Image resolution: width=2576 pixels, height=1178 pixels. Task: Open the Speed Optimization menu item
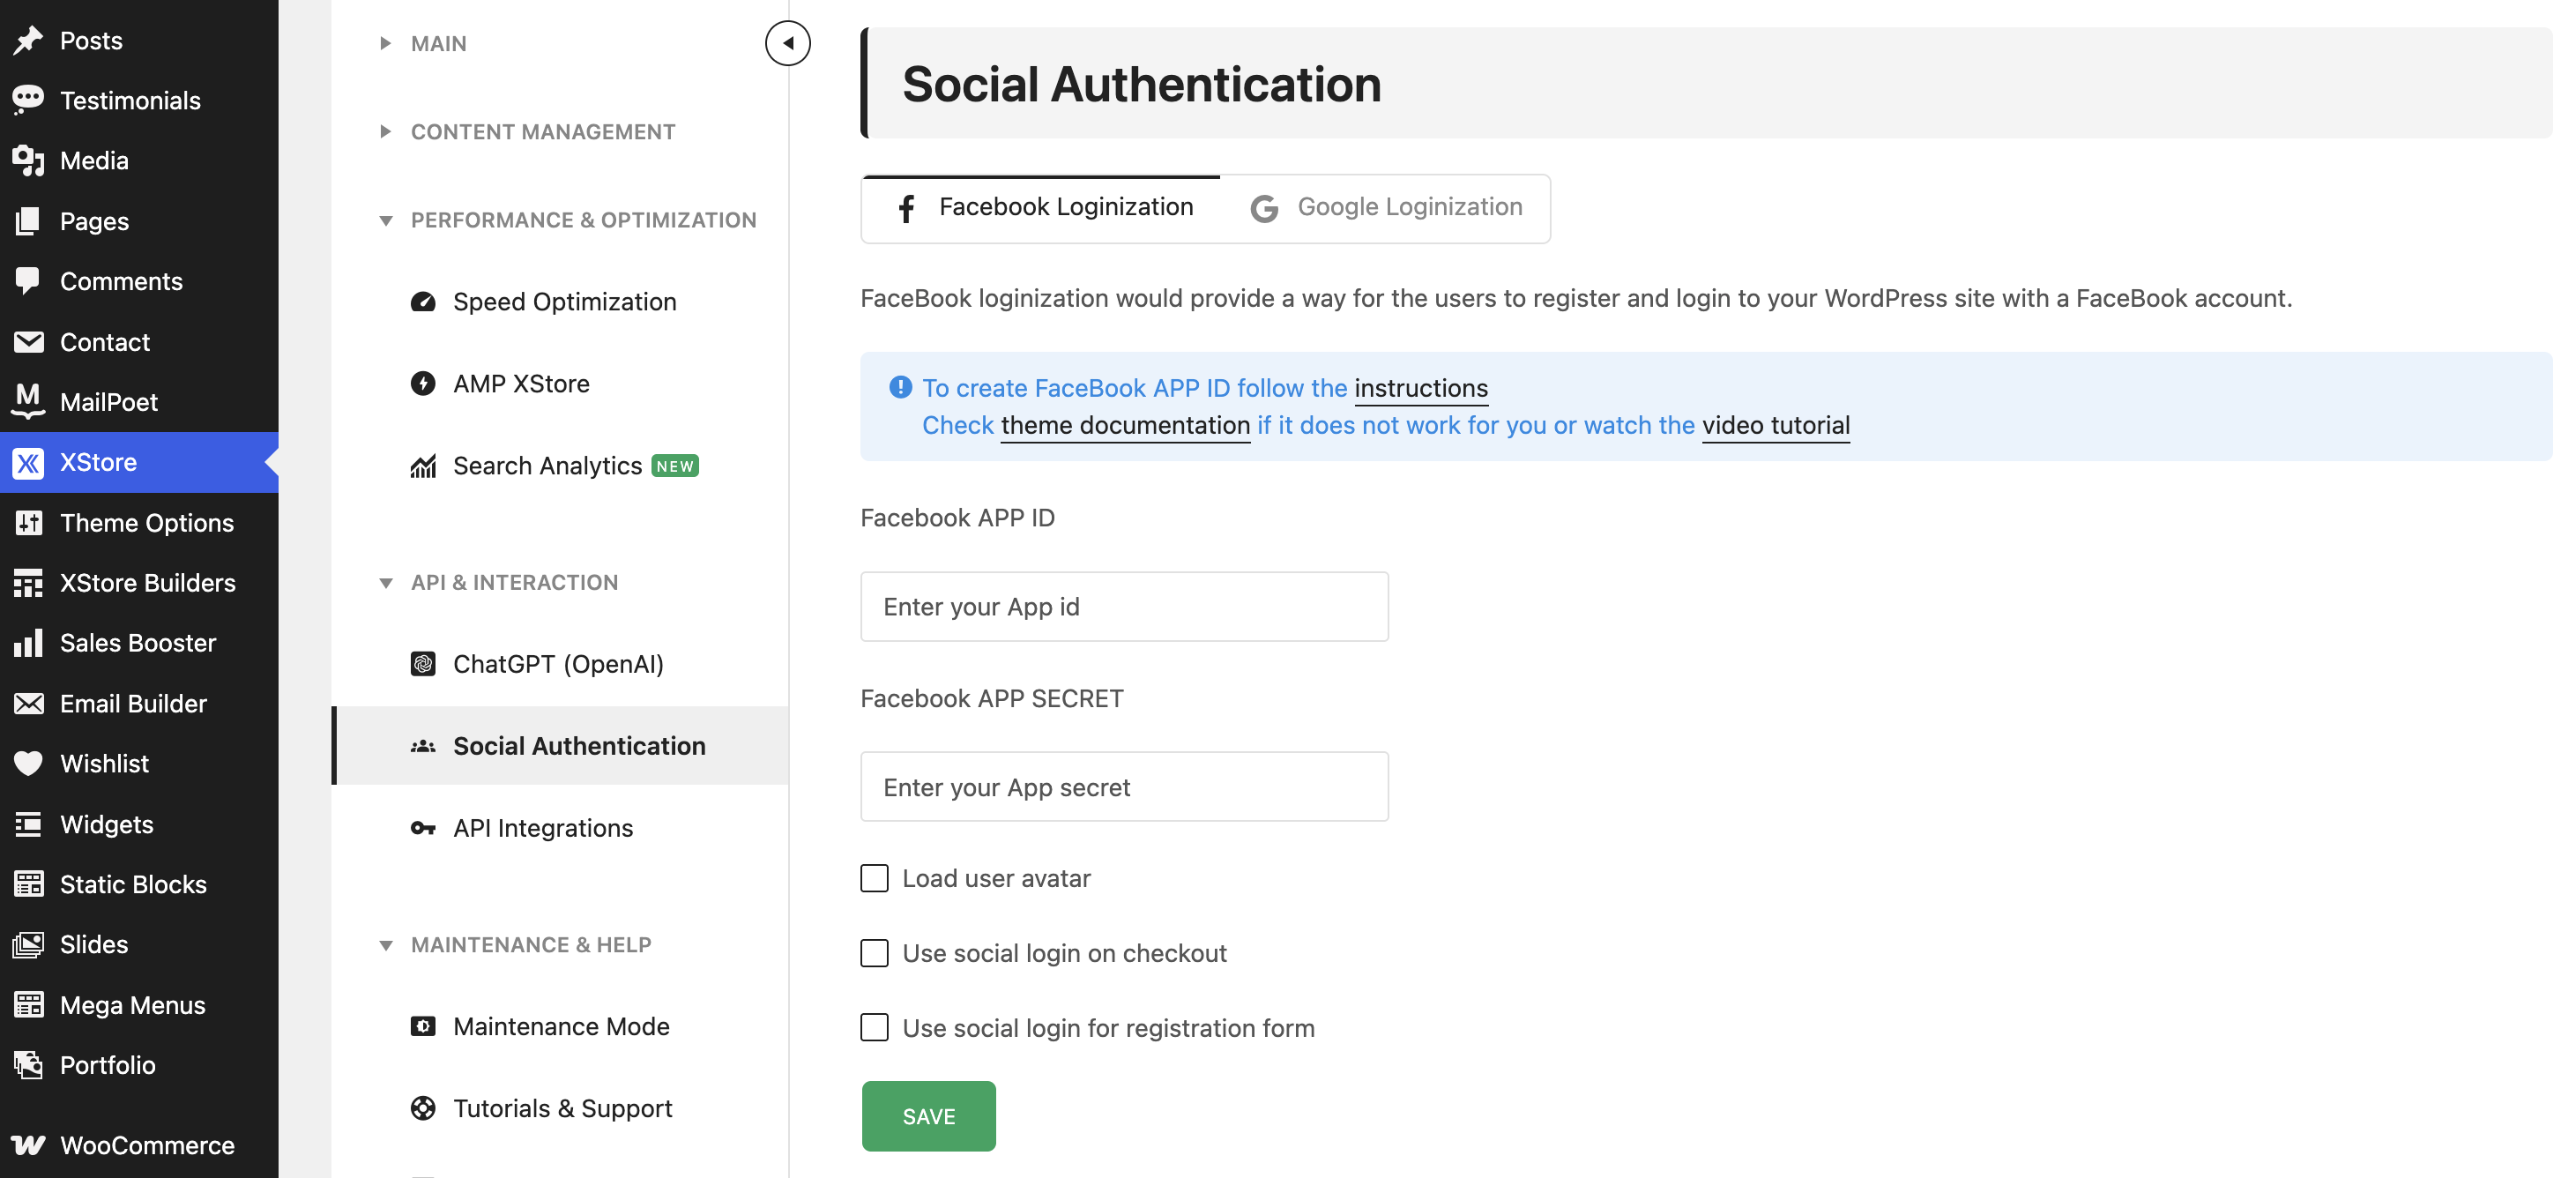561,302
